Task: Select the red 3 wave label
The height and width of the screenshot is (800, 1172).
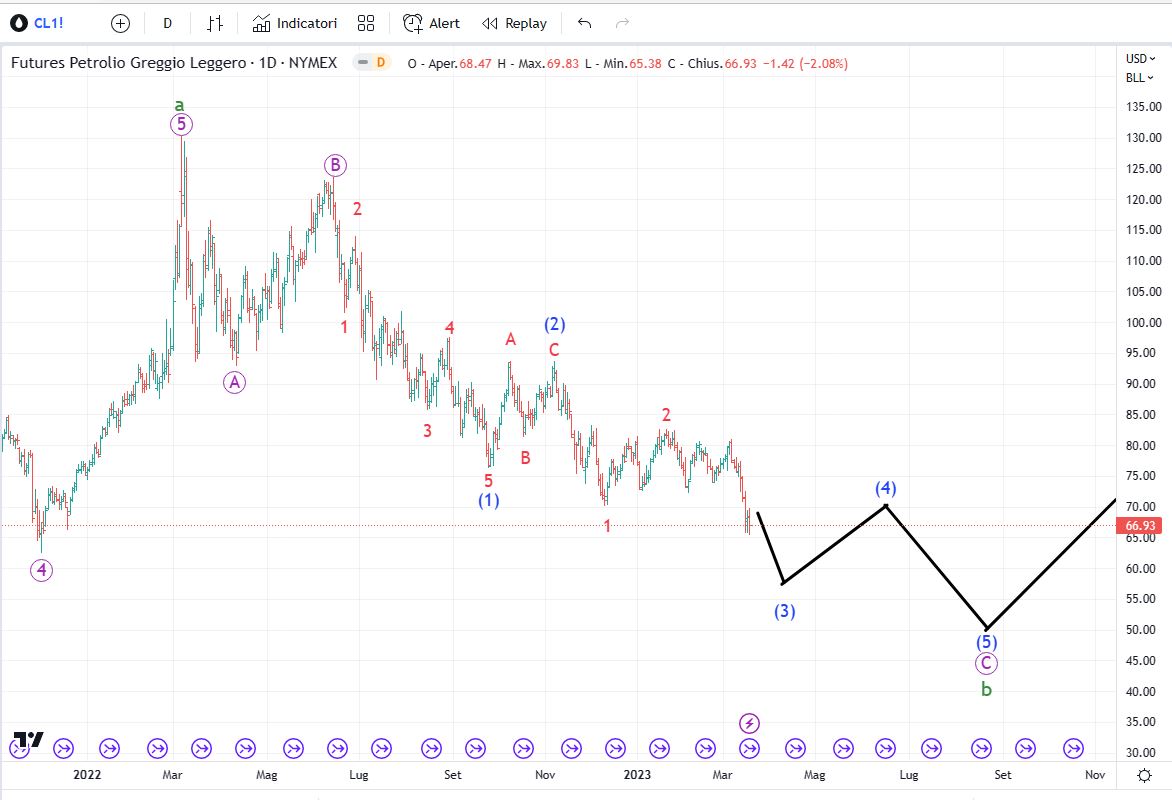Action: tap(428, 431)
